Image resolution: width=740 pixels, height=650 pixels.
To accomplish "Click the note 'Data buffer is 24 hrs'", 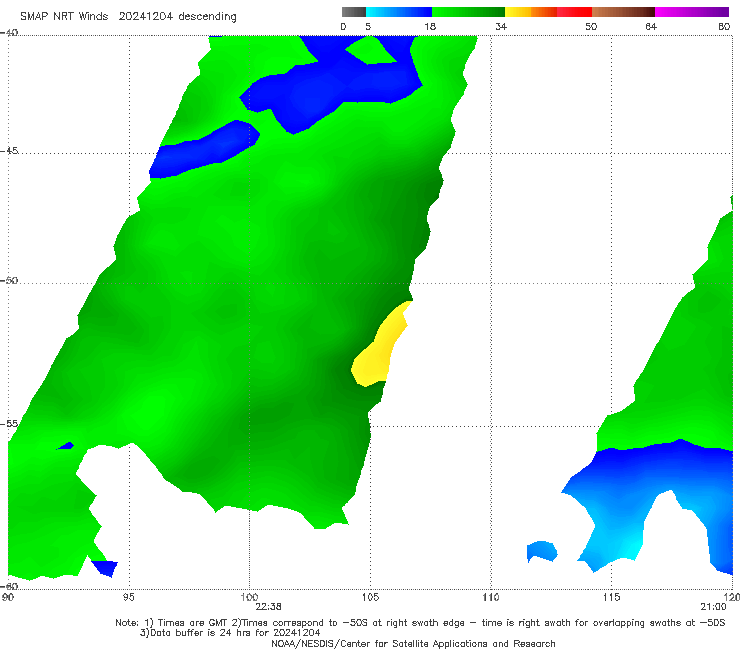I will (202, 633).
